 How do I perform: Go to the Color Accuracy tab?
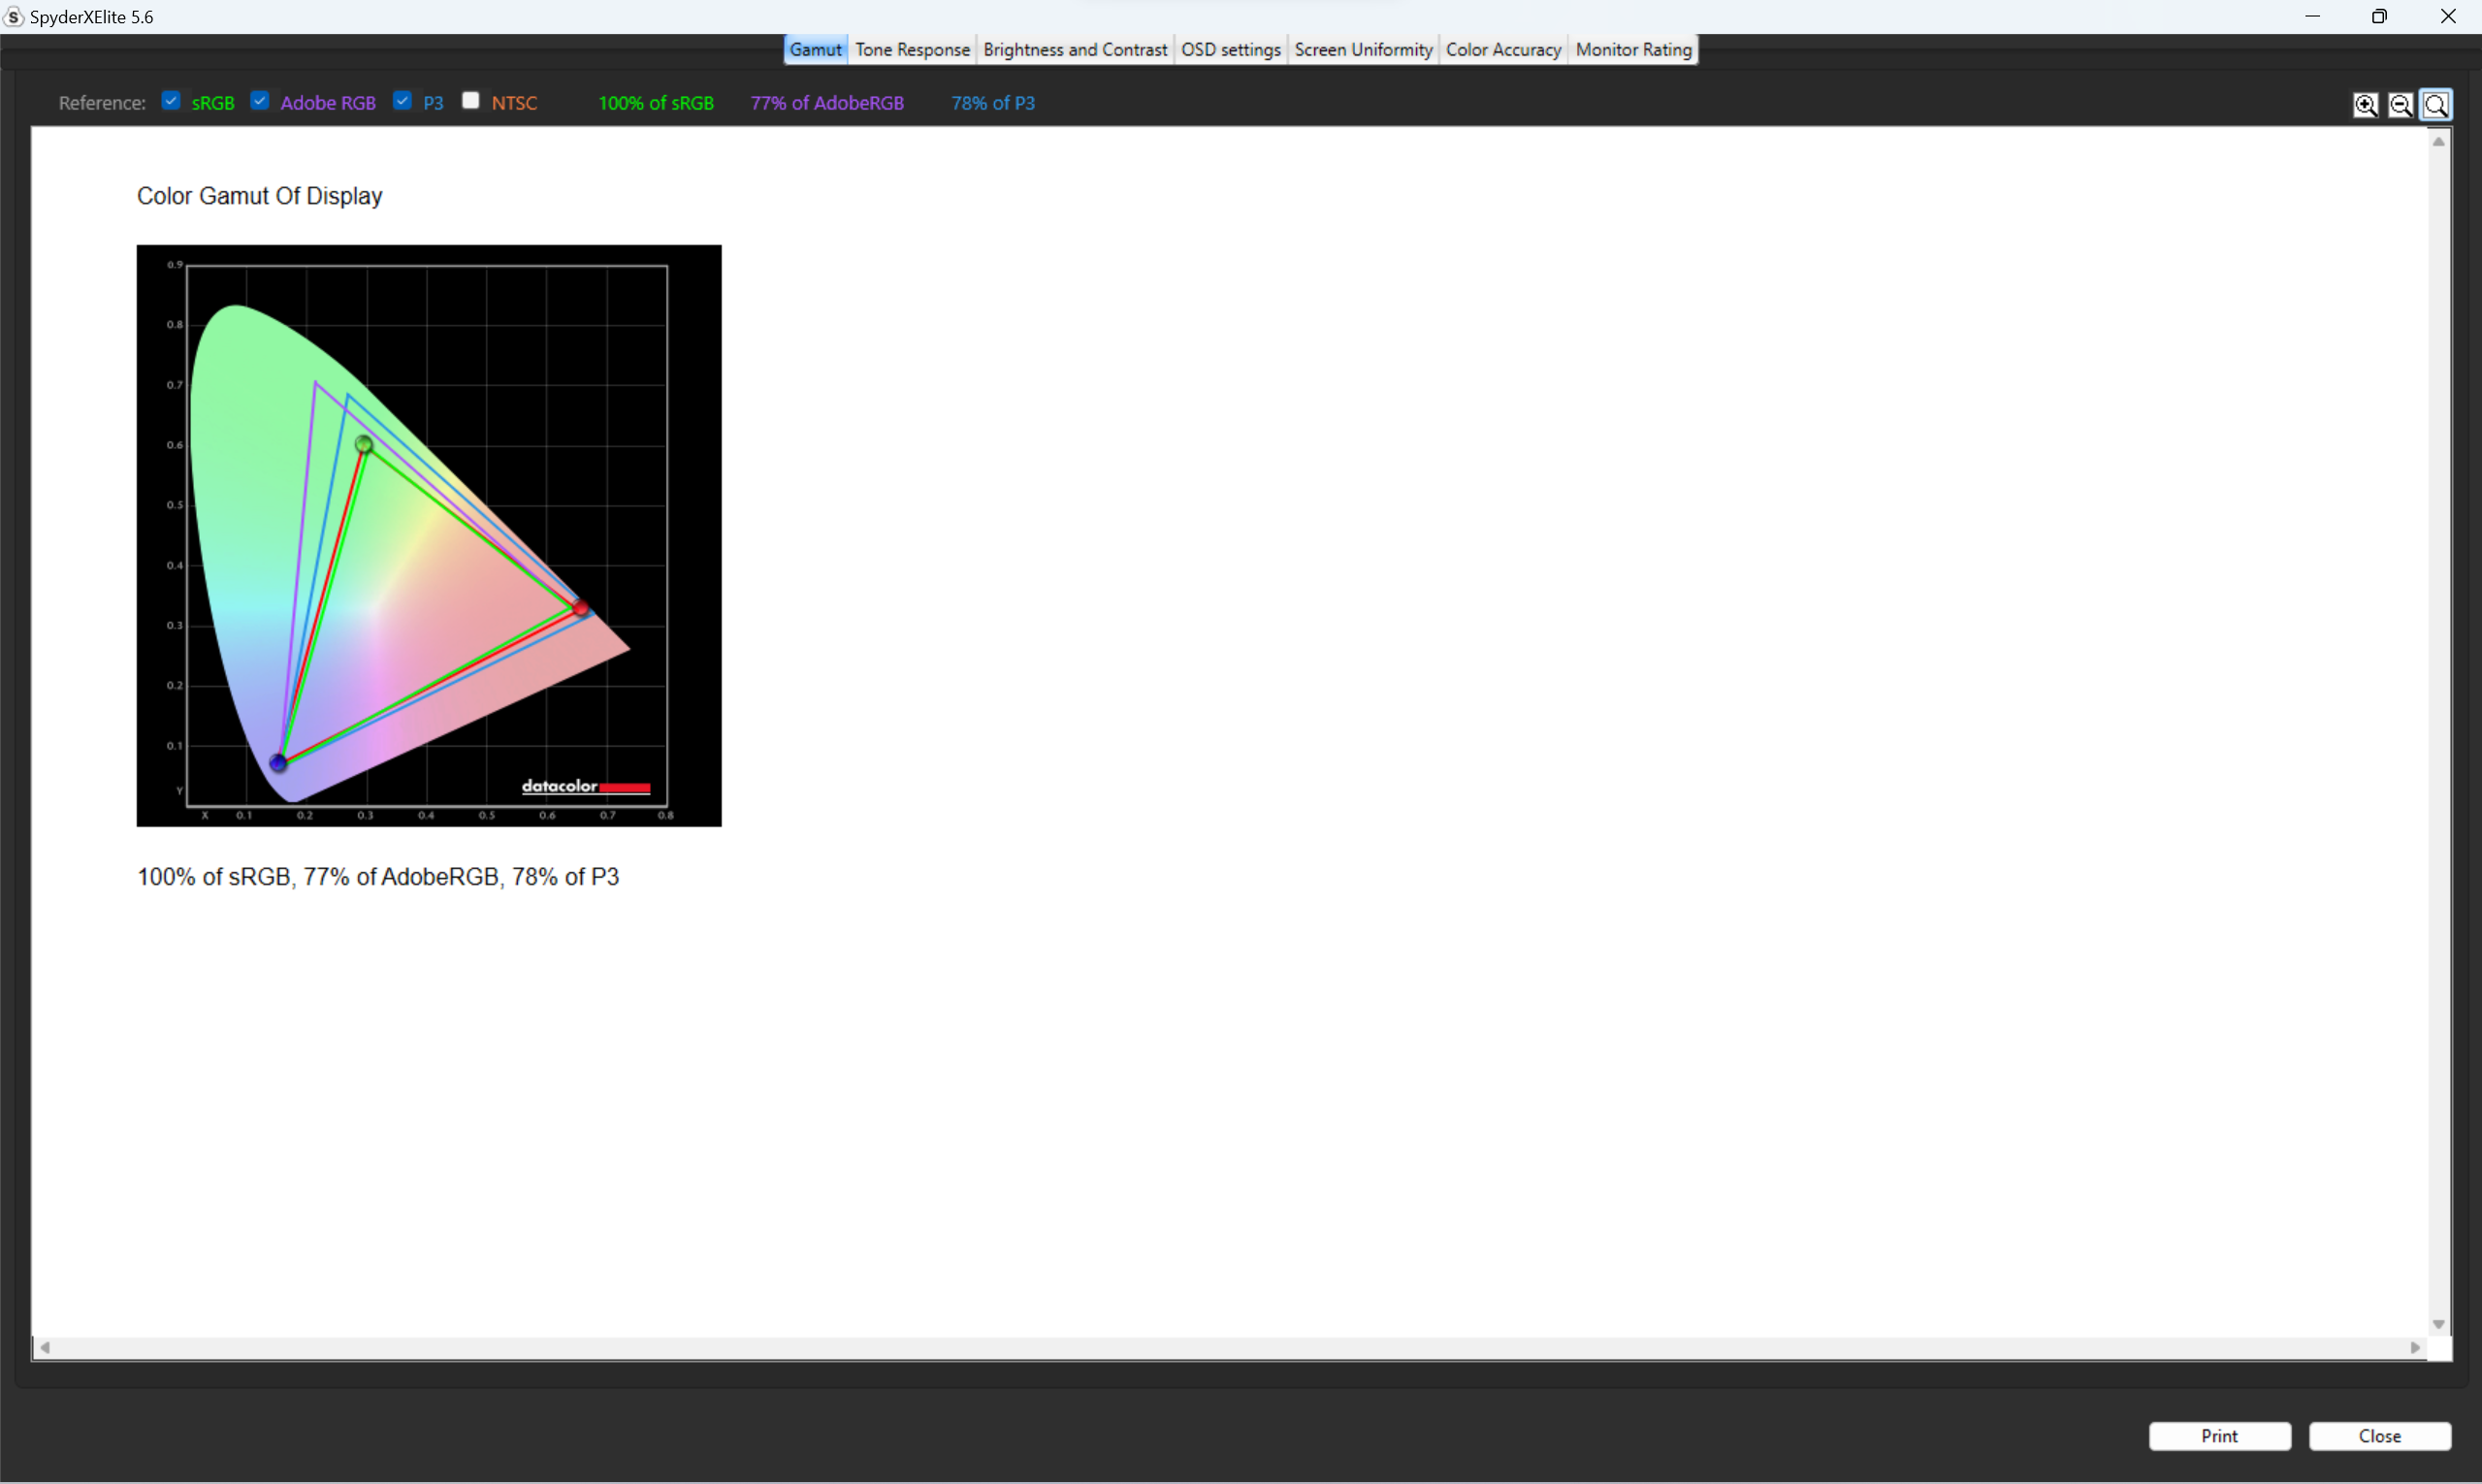coord(1503,49)
